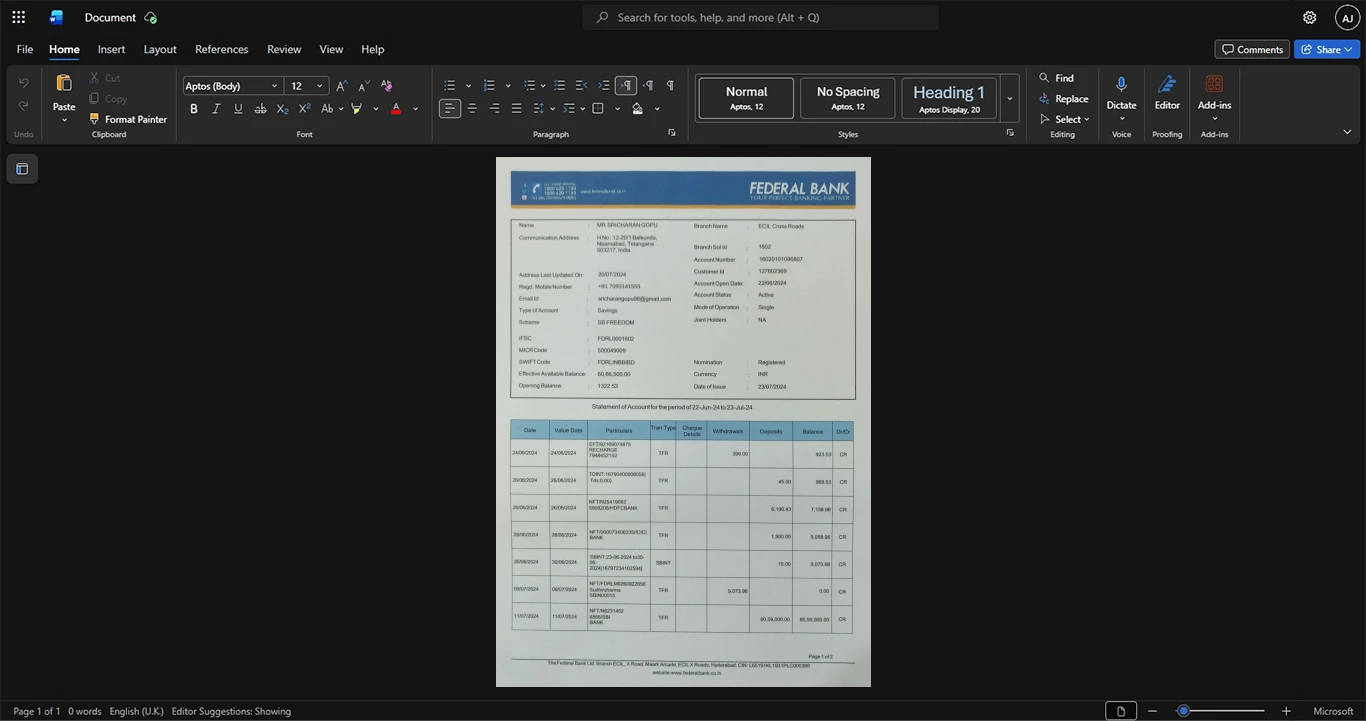
Task: Zoom in with plus button
Action: 1286,711
